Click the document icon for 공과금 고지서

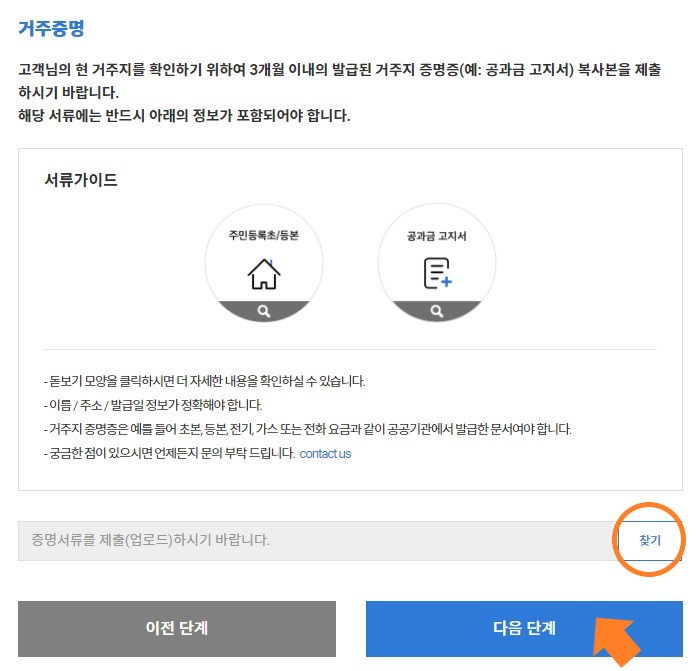[438, 273]
